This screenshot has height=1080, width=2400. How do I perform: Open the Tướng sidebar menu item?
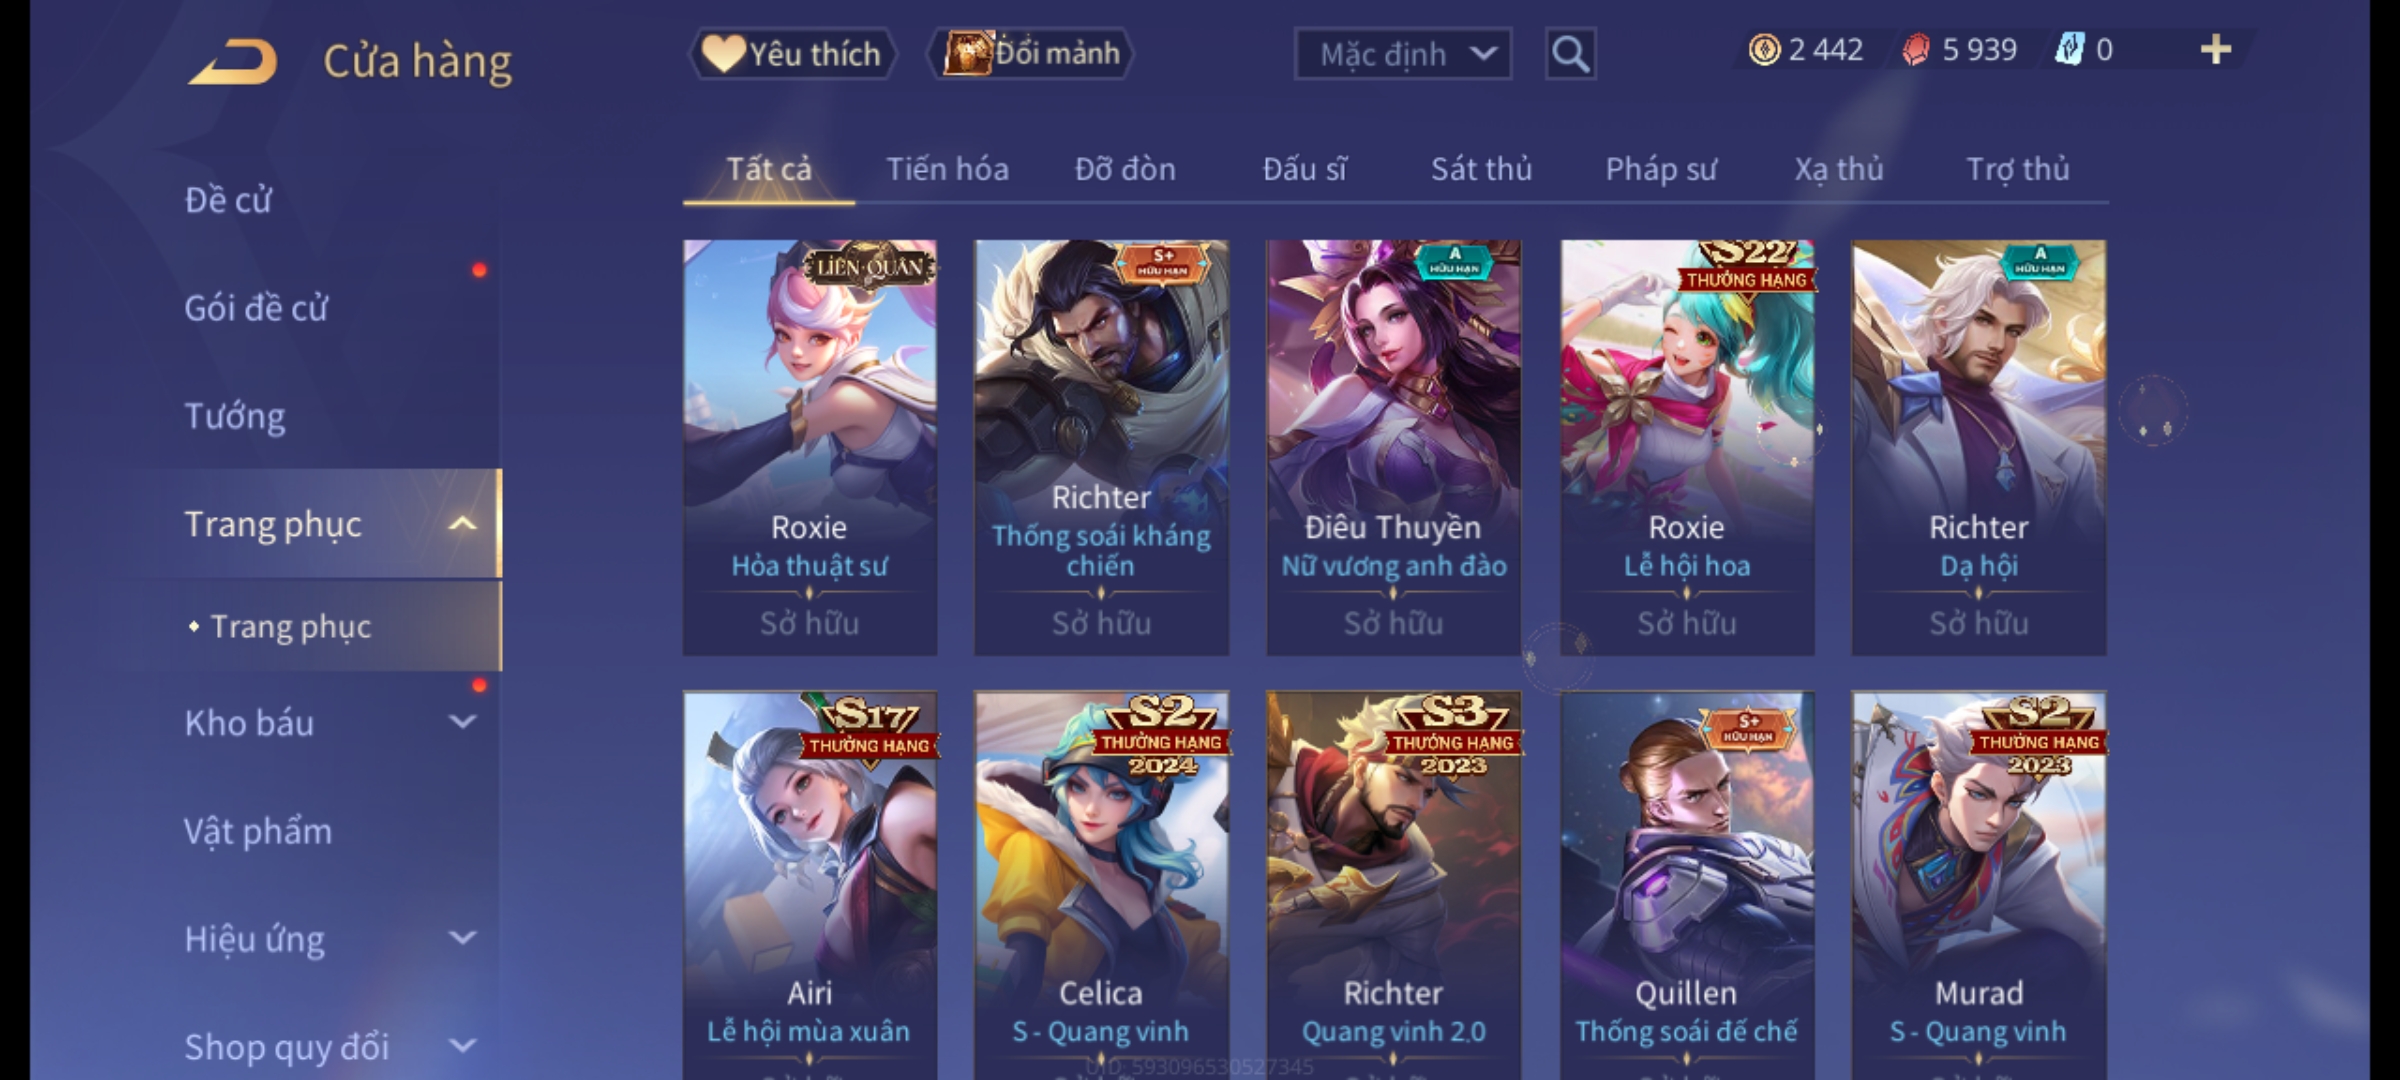235,416
